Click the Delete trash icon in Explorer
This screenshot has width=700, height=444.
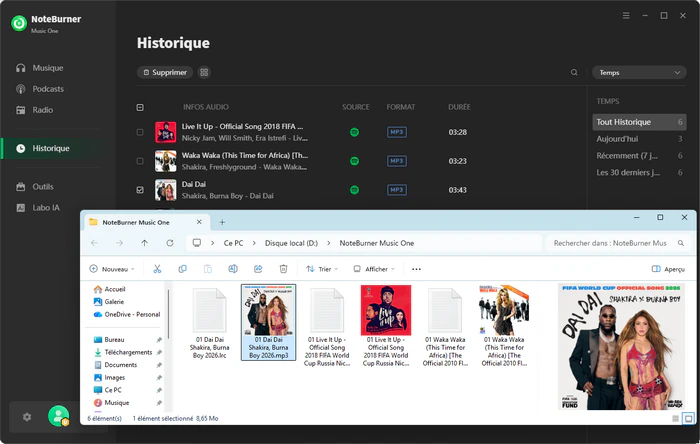[x=283, y=269]
